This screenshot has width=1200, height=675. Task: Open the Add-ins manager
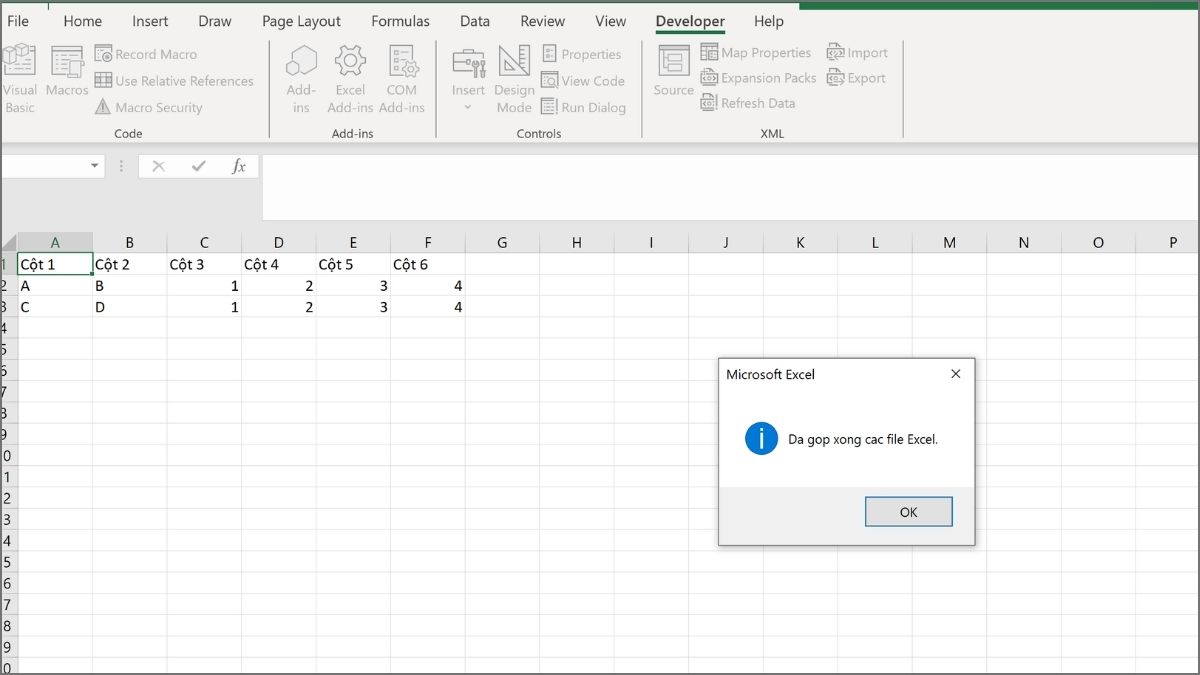coord(301,80)
